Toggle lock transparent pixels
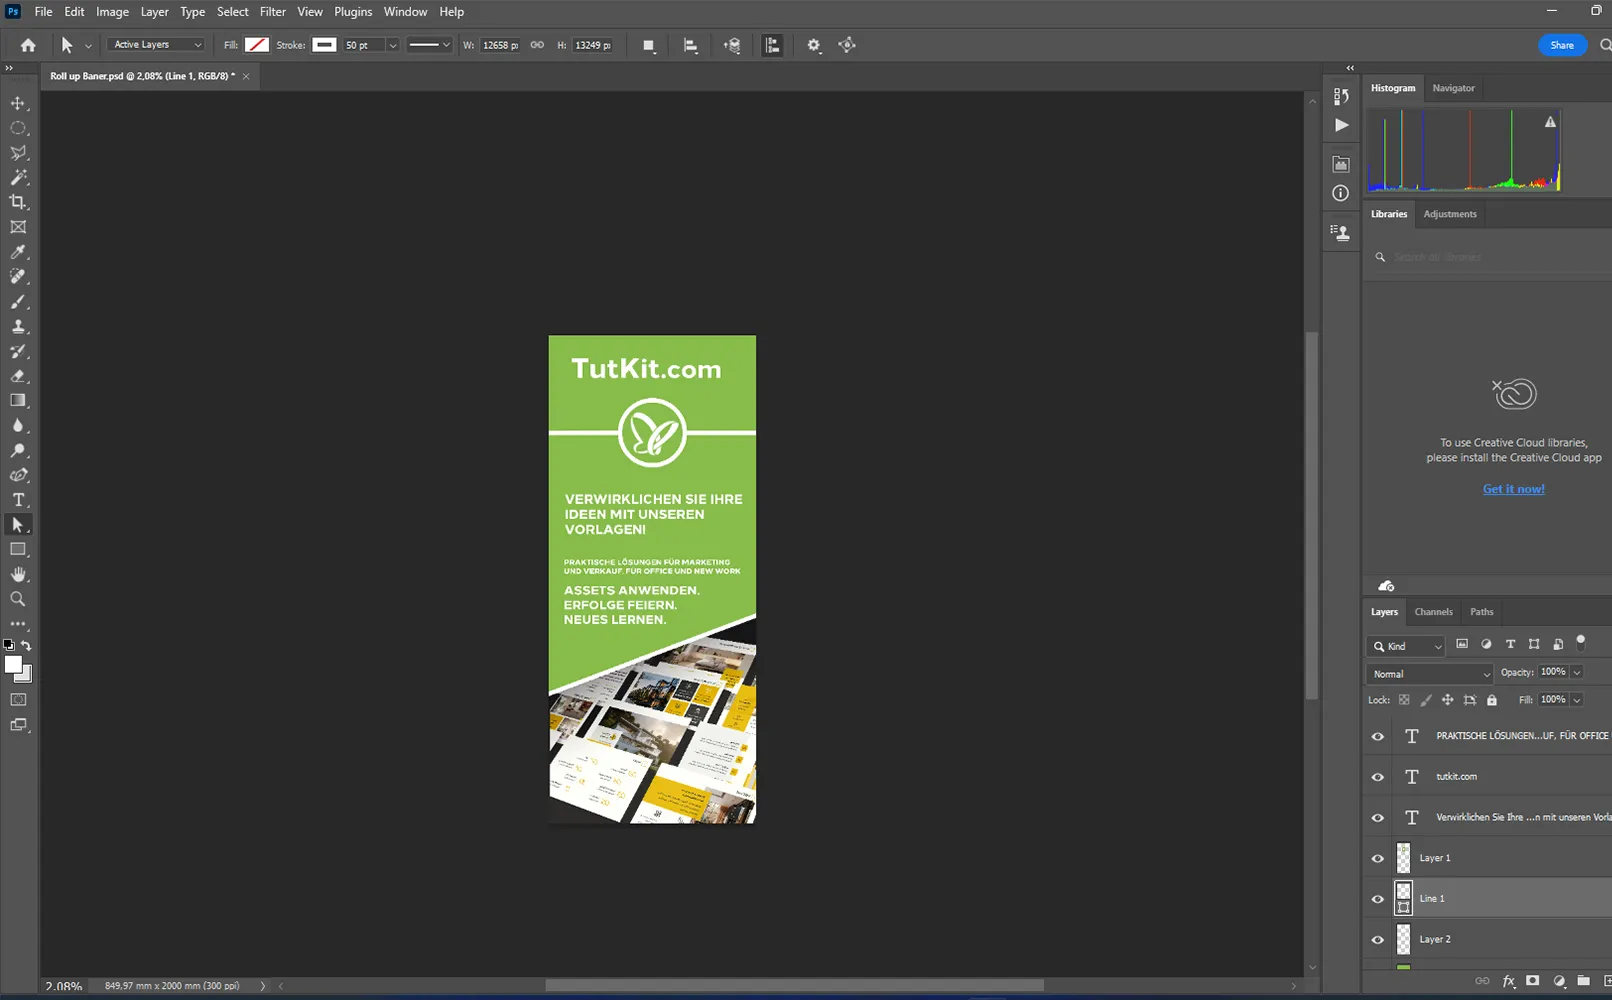The height and width of the screenshot is (1000, 1612). pos(1404,700)
